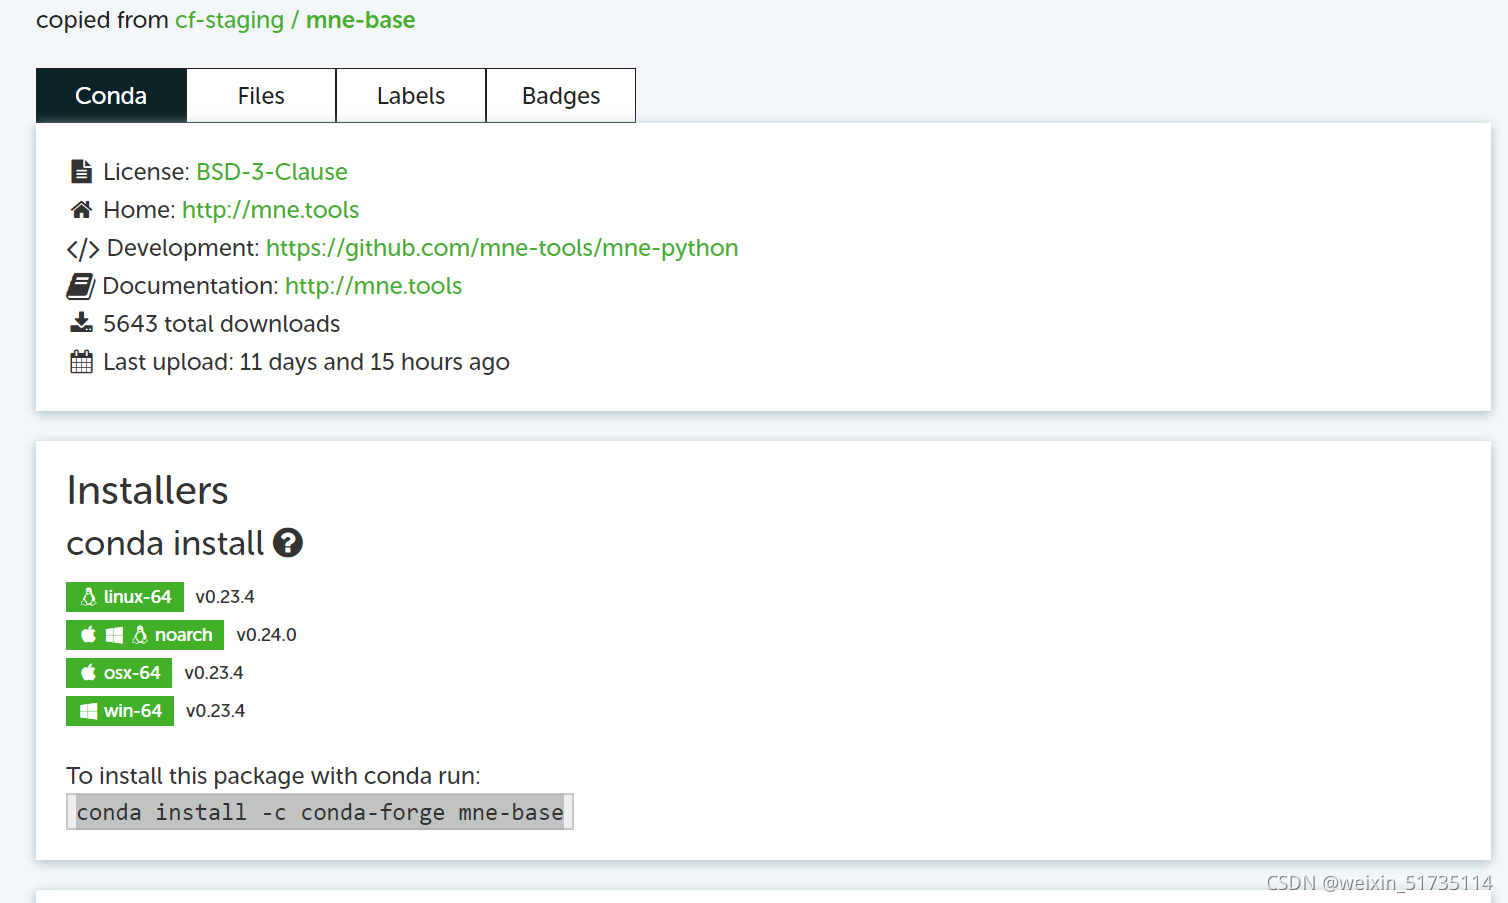The height and width of the screenshot is (903, 1508).
Task: Click the conda install help question icon
Action: point(288,543)
